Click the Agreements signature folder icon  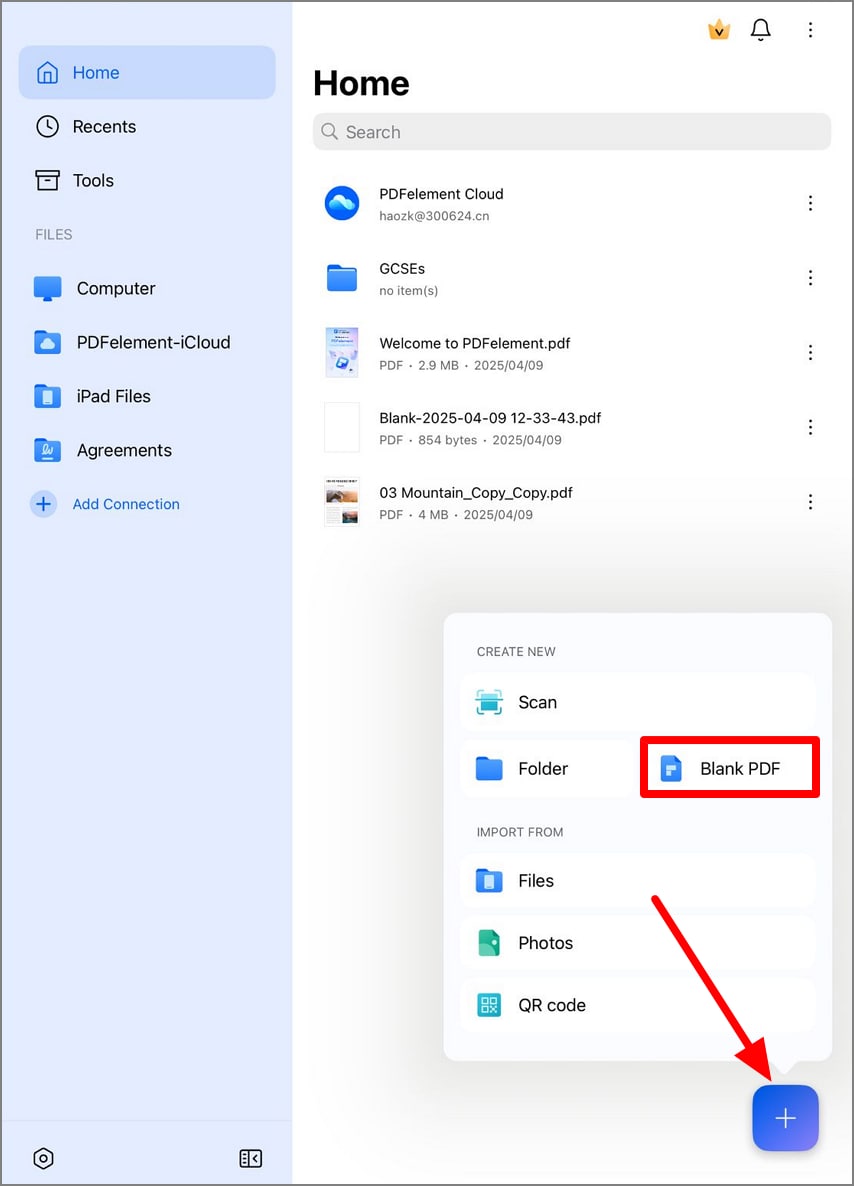[48, 450]
